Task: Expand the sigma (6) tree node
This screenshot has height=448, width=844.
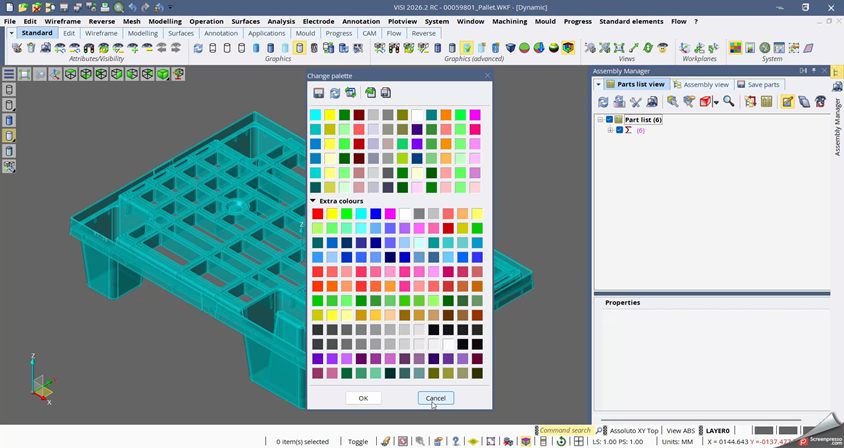Action: point(610,130)
